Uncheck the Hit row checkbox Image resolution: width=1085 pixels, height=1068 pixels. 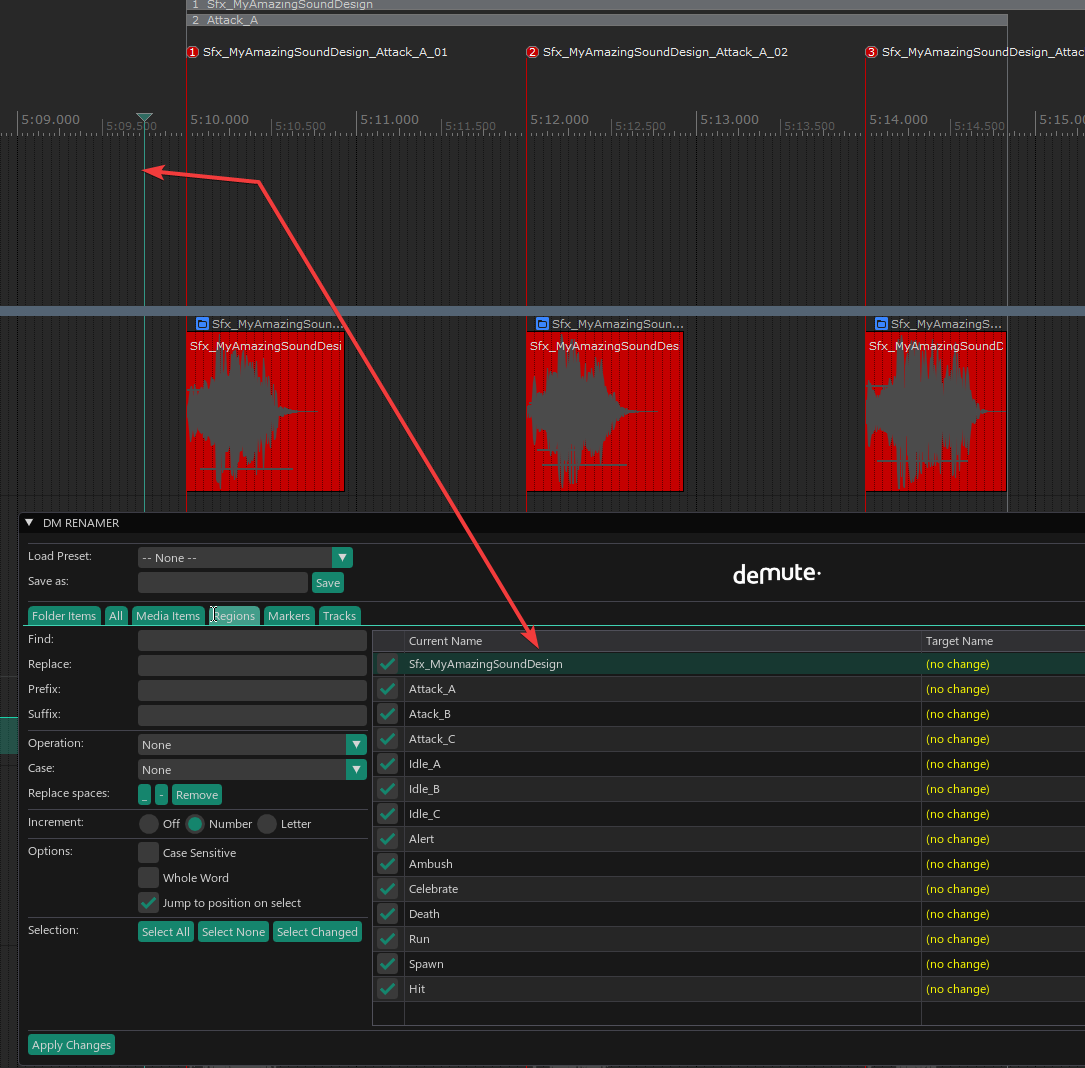[388, 988]
